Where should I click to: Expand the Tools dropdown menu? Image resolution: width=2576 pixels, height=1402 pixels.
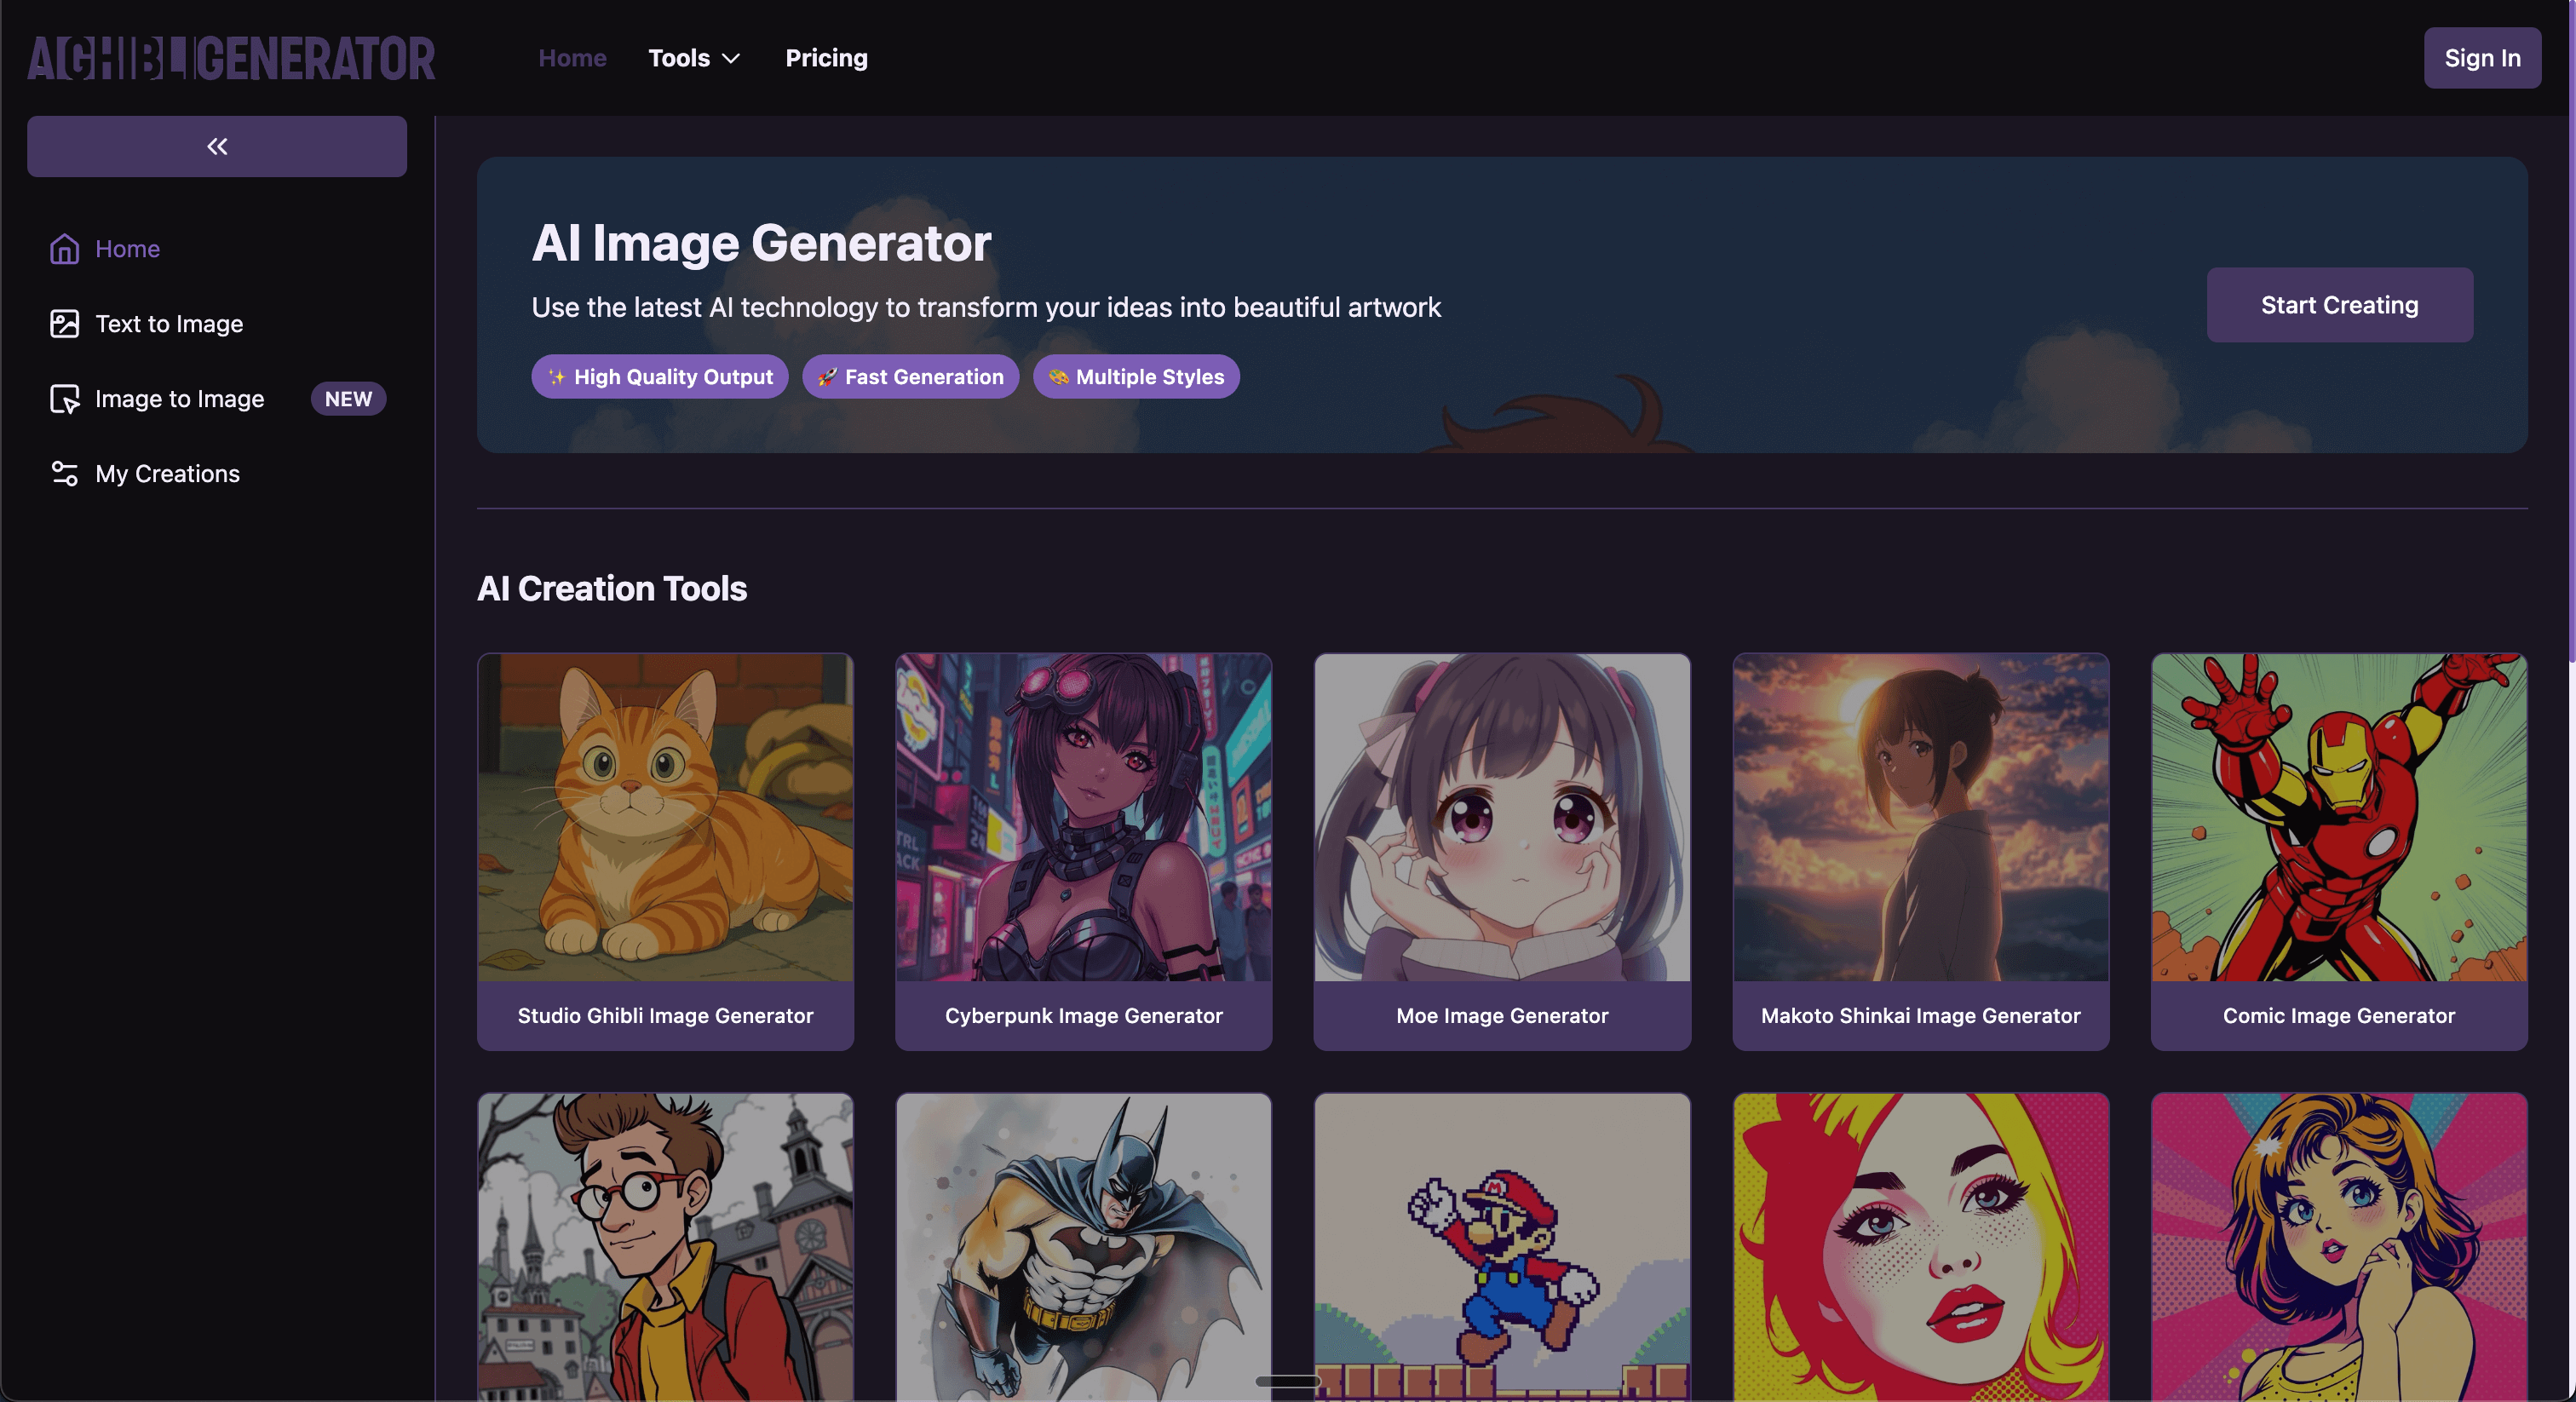pos(694,58)
